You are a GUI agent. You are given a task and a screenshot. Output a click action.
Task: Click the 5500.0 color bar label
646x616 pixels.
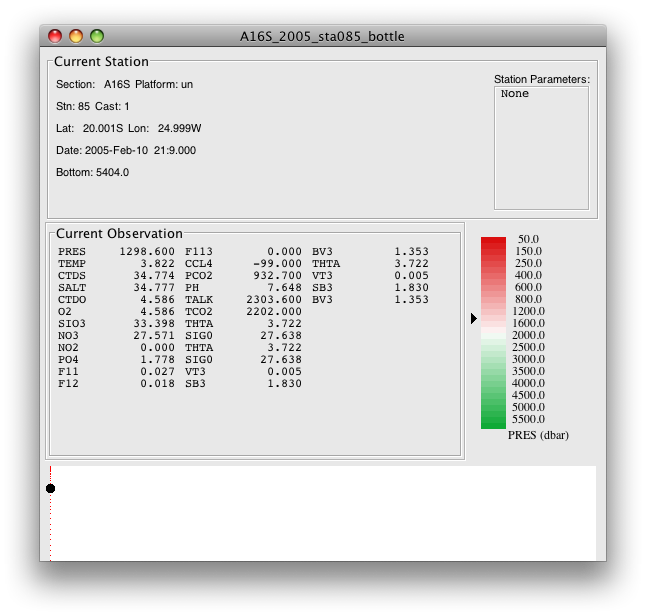[526, 421]
